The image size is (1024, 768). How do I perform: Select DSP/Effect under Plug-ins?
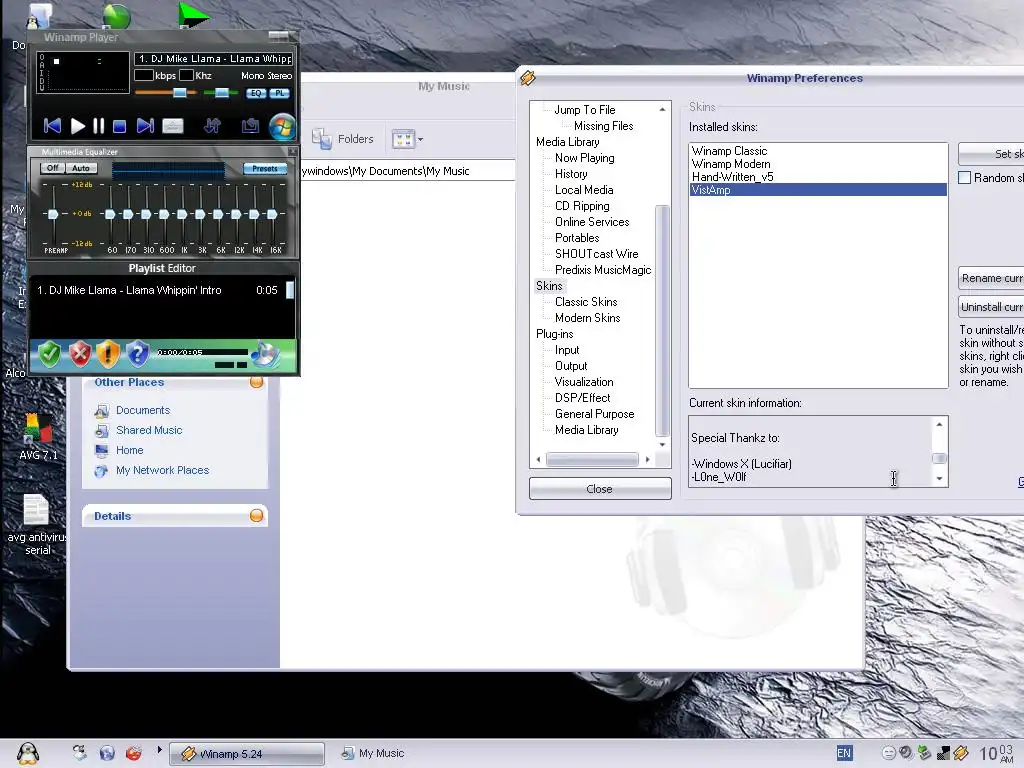[583, 398]
